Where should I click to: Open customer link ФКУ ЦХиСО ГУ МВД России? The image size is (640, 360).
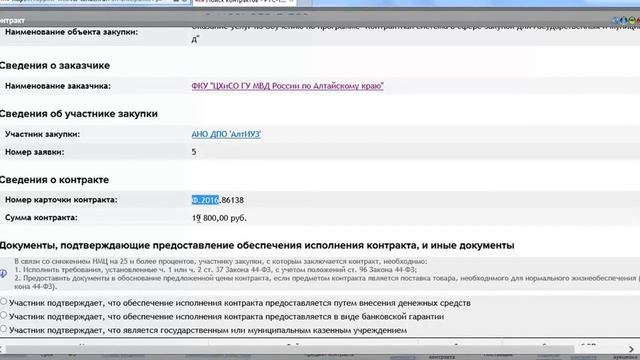pyautogui.click(x=287, y=86)
